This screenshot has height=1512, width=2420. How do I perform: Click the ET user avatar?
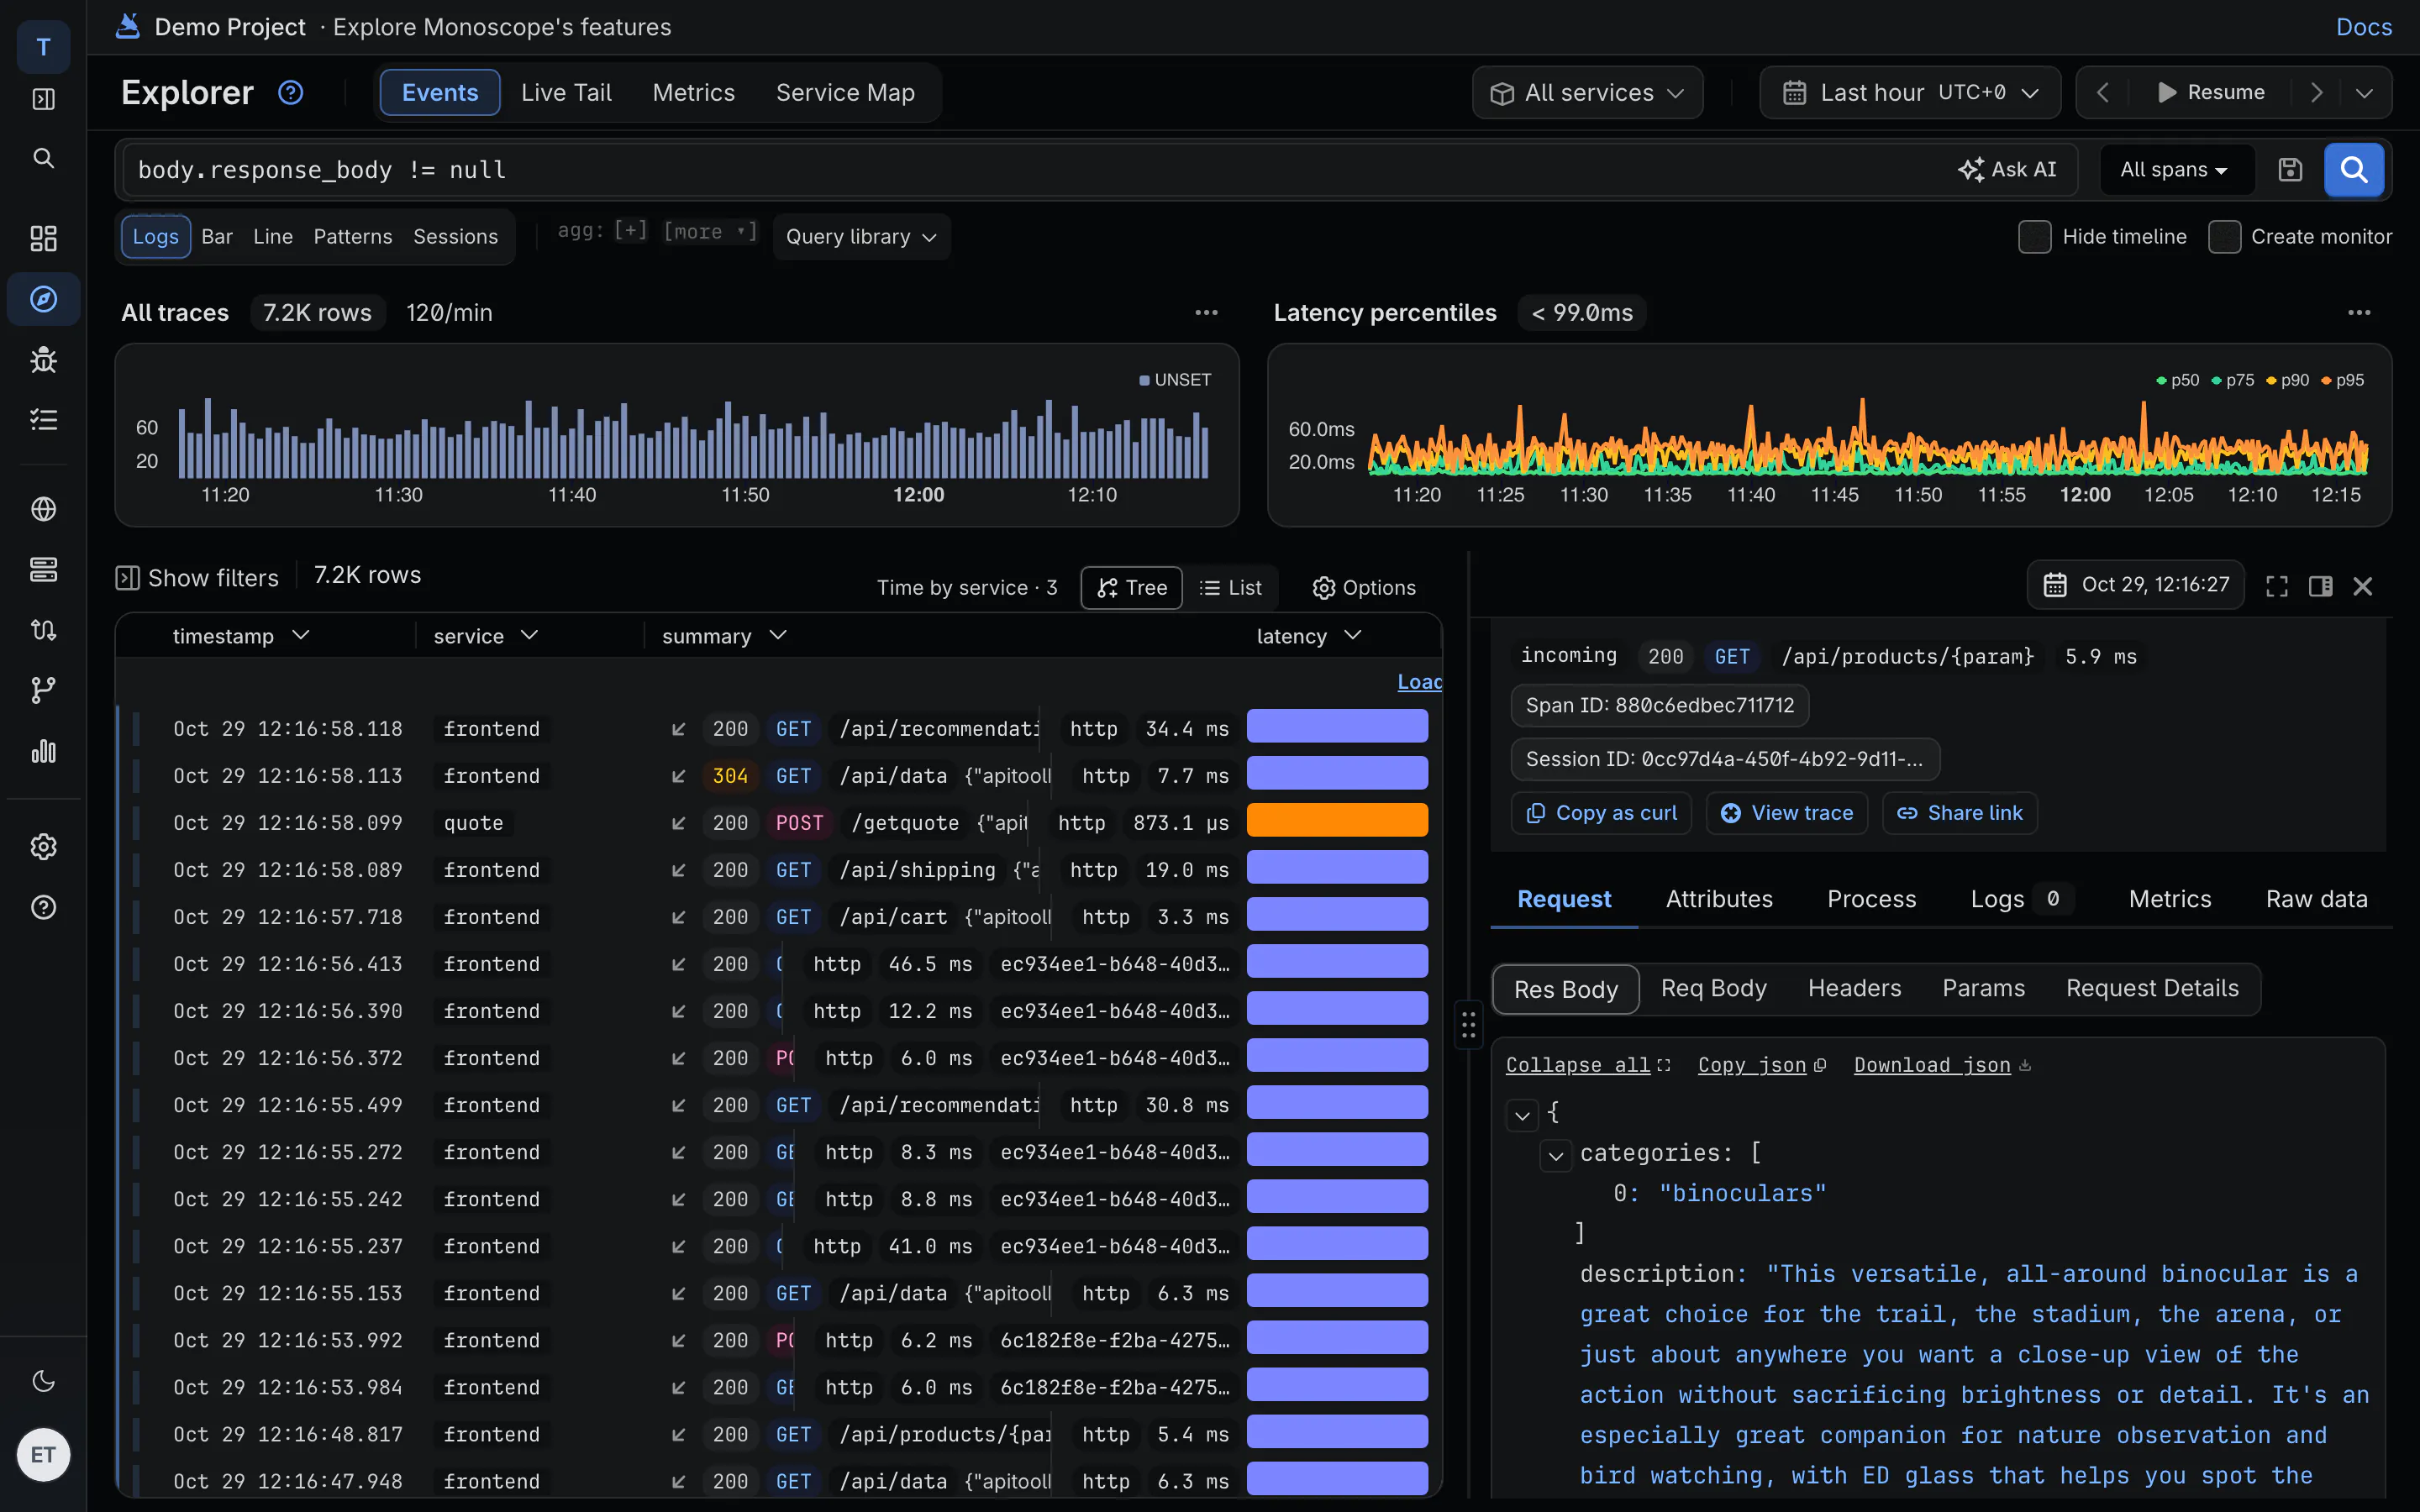click(x=43, y=1454)
